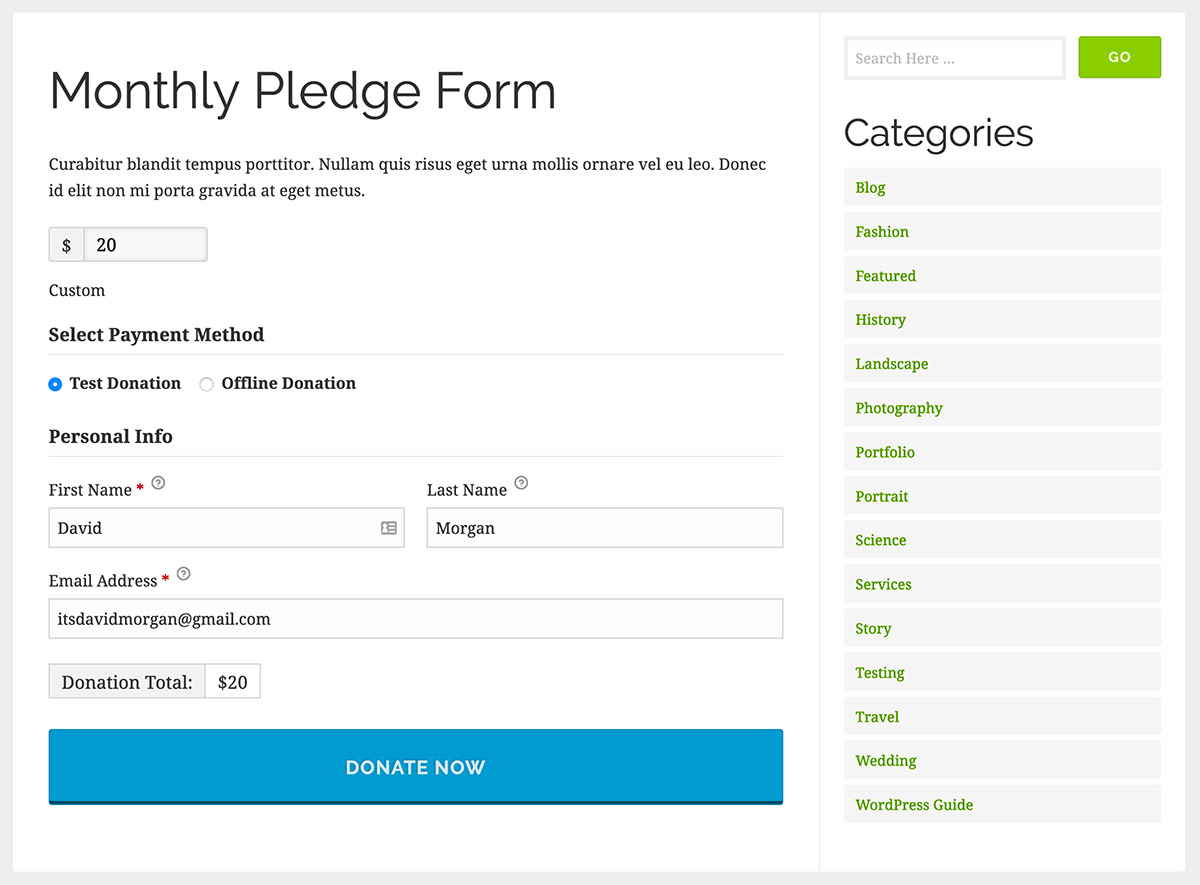Click the contact autofill icon in First Name
This screenshot has width=1200, height=885.
[389, 528]
